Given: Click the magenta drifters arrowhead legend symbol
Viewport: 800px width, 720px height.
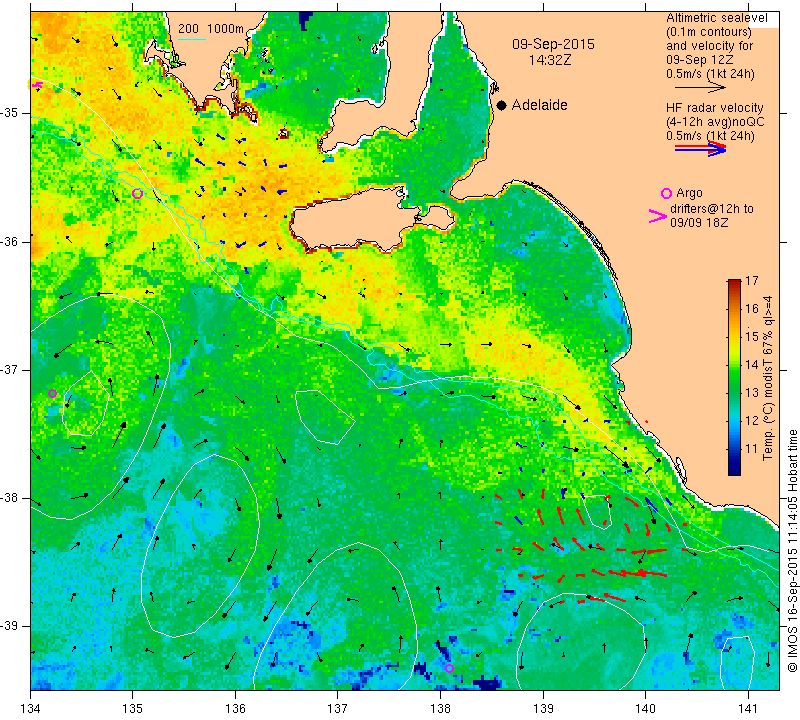Looking at the screenshot, I should pos(658,216).
